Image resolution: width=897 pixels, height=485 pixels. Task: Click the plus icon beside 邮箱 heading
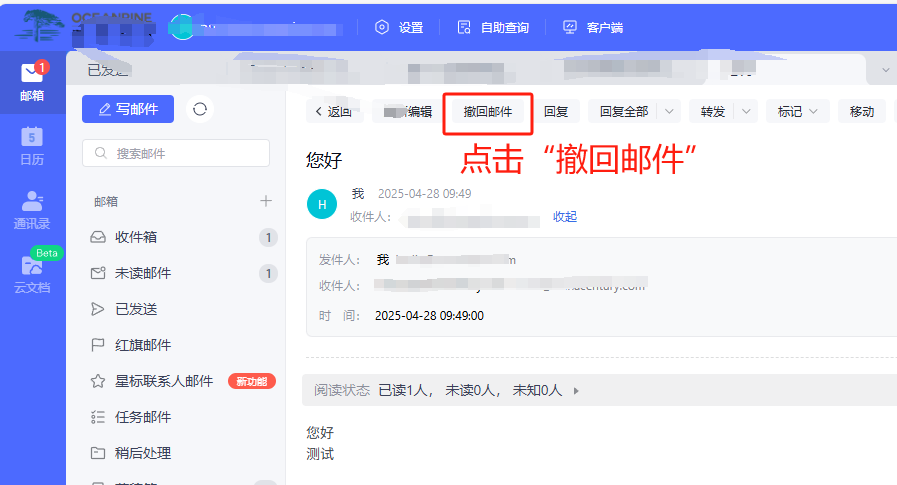[x=266, y=201]
